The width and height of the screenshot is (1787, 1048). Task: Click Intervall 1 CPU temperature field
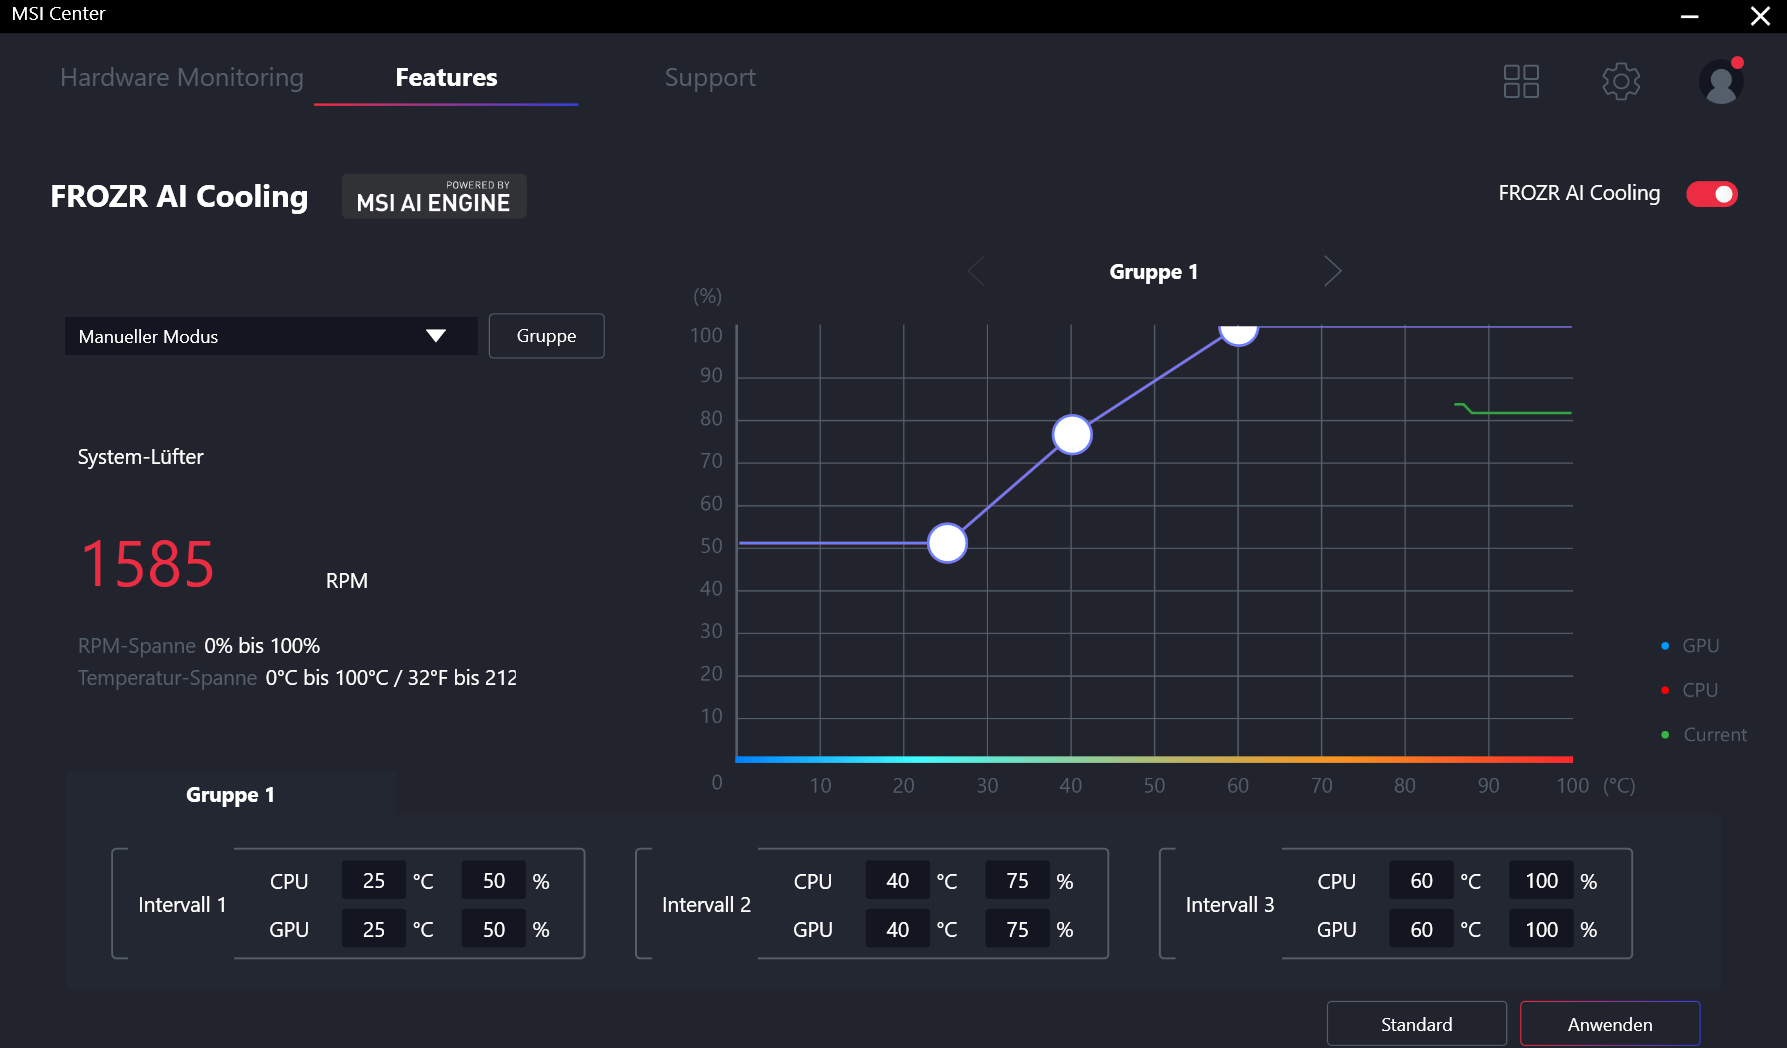[374, 881]
